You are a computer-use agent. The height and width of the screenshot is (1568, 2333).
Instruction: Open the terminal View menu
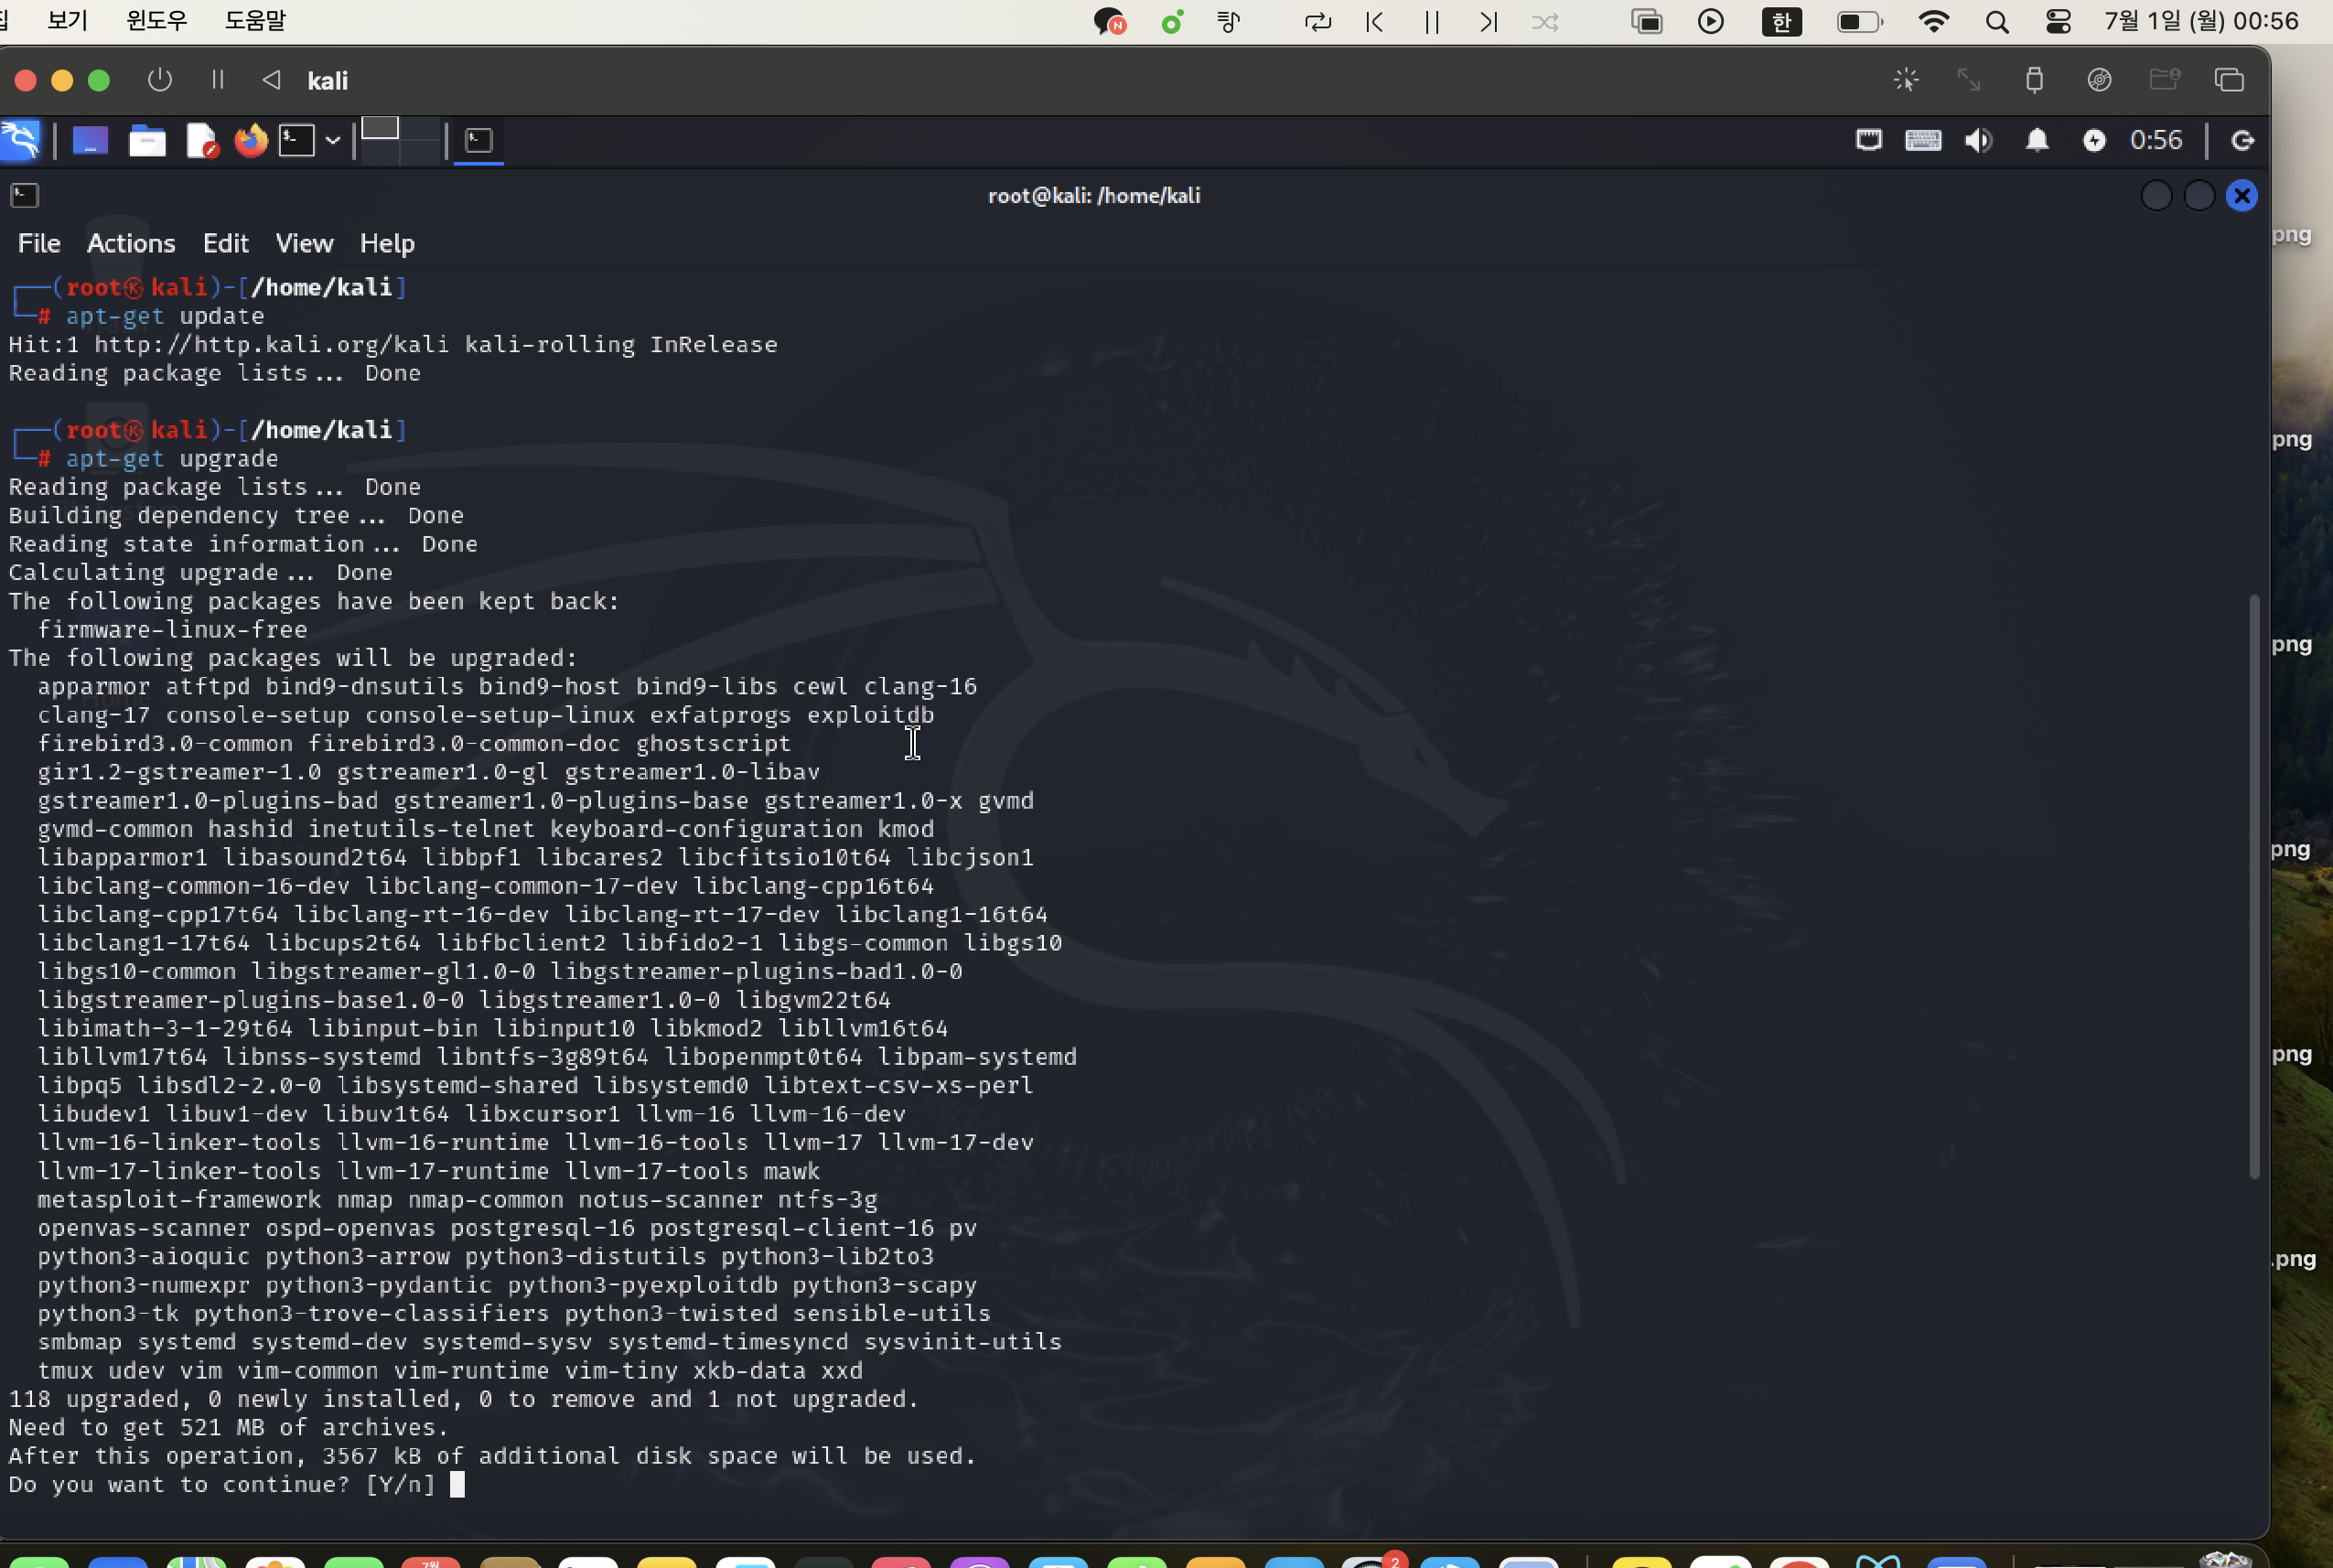(304, 243)
